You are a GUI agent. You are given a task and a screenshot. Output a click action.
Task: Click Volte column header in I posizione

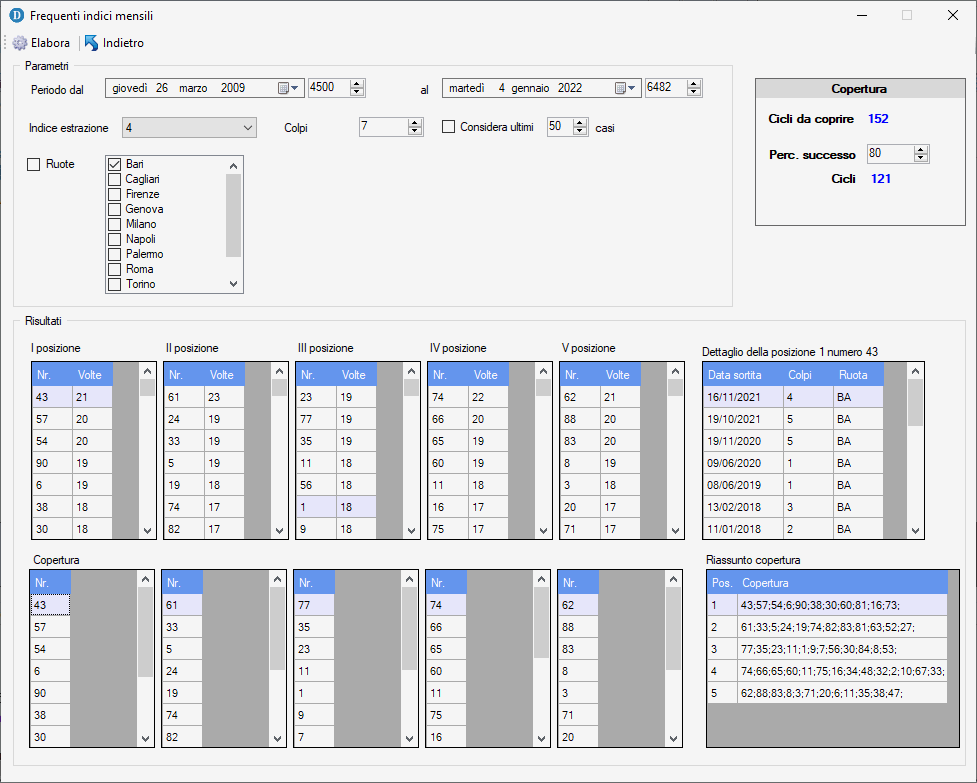click(x=93, y=375)
